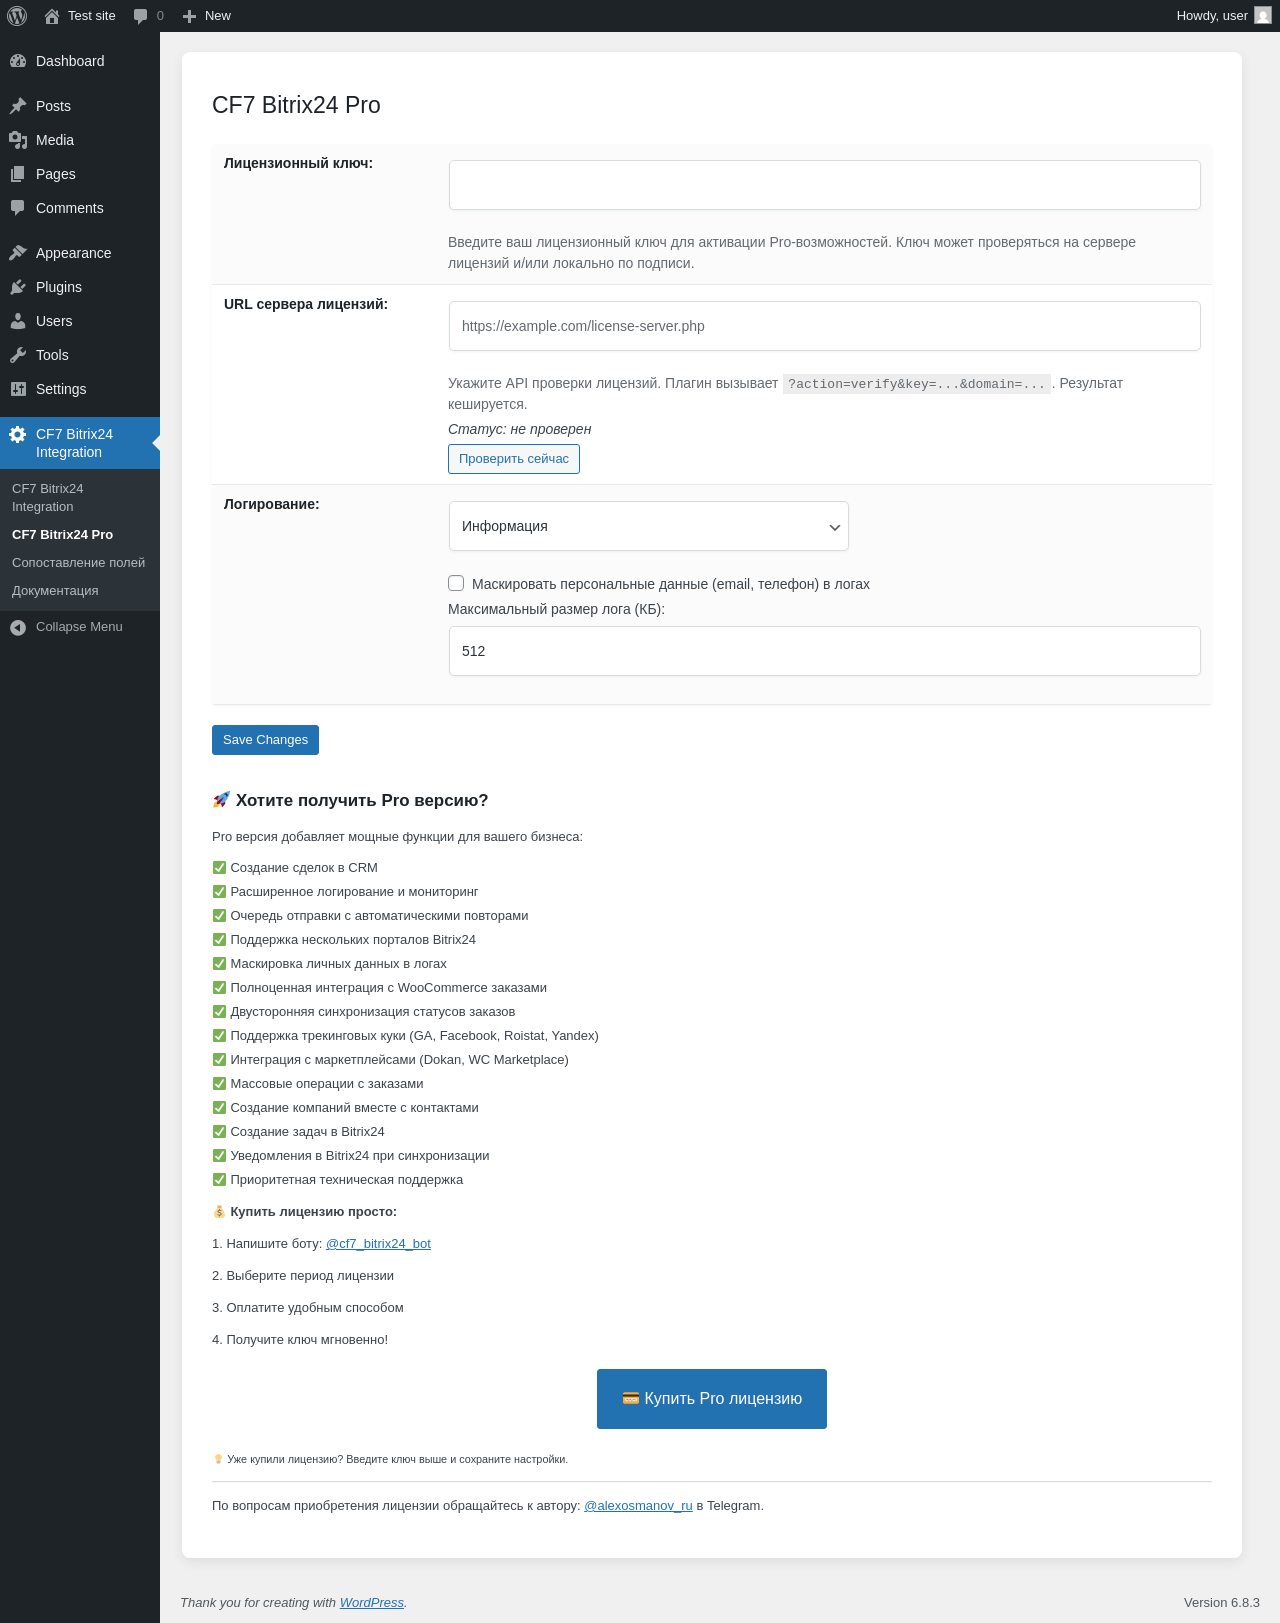Screen dimensions: 1280x1623
Task: Open the comments bubble icon in admin bar
Action: click(140, 16)
